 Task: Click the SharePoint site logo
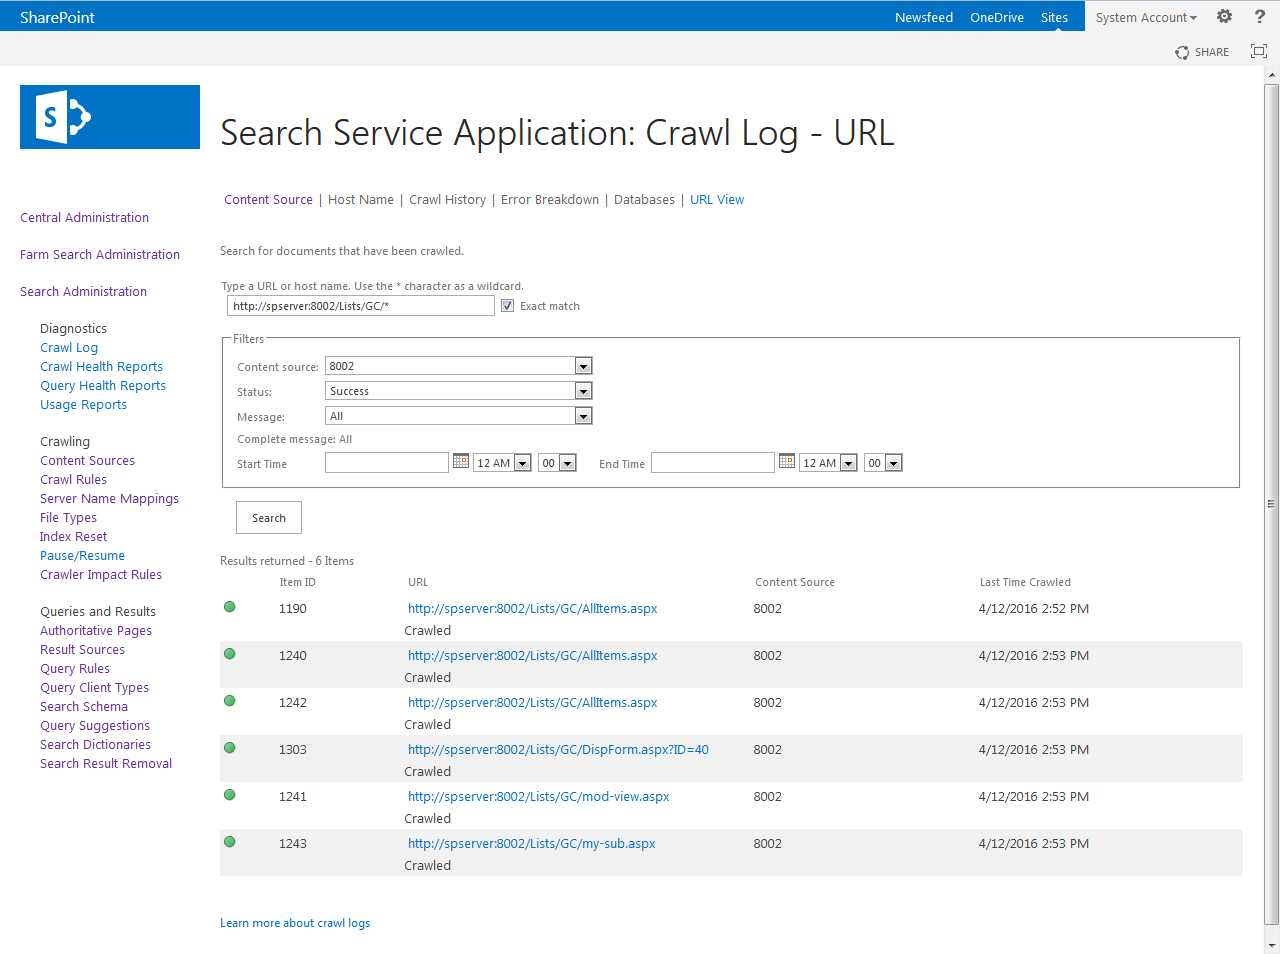click(x=110, y=117)
